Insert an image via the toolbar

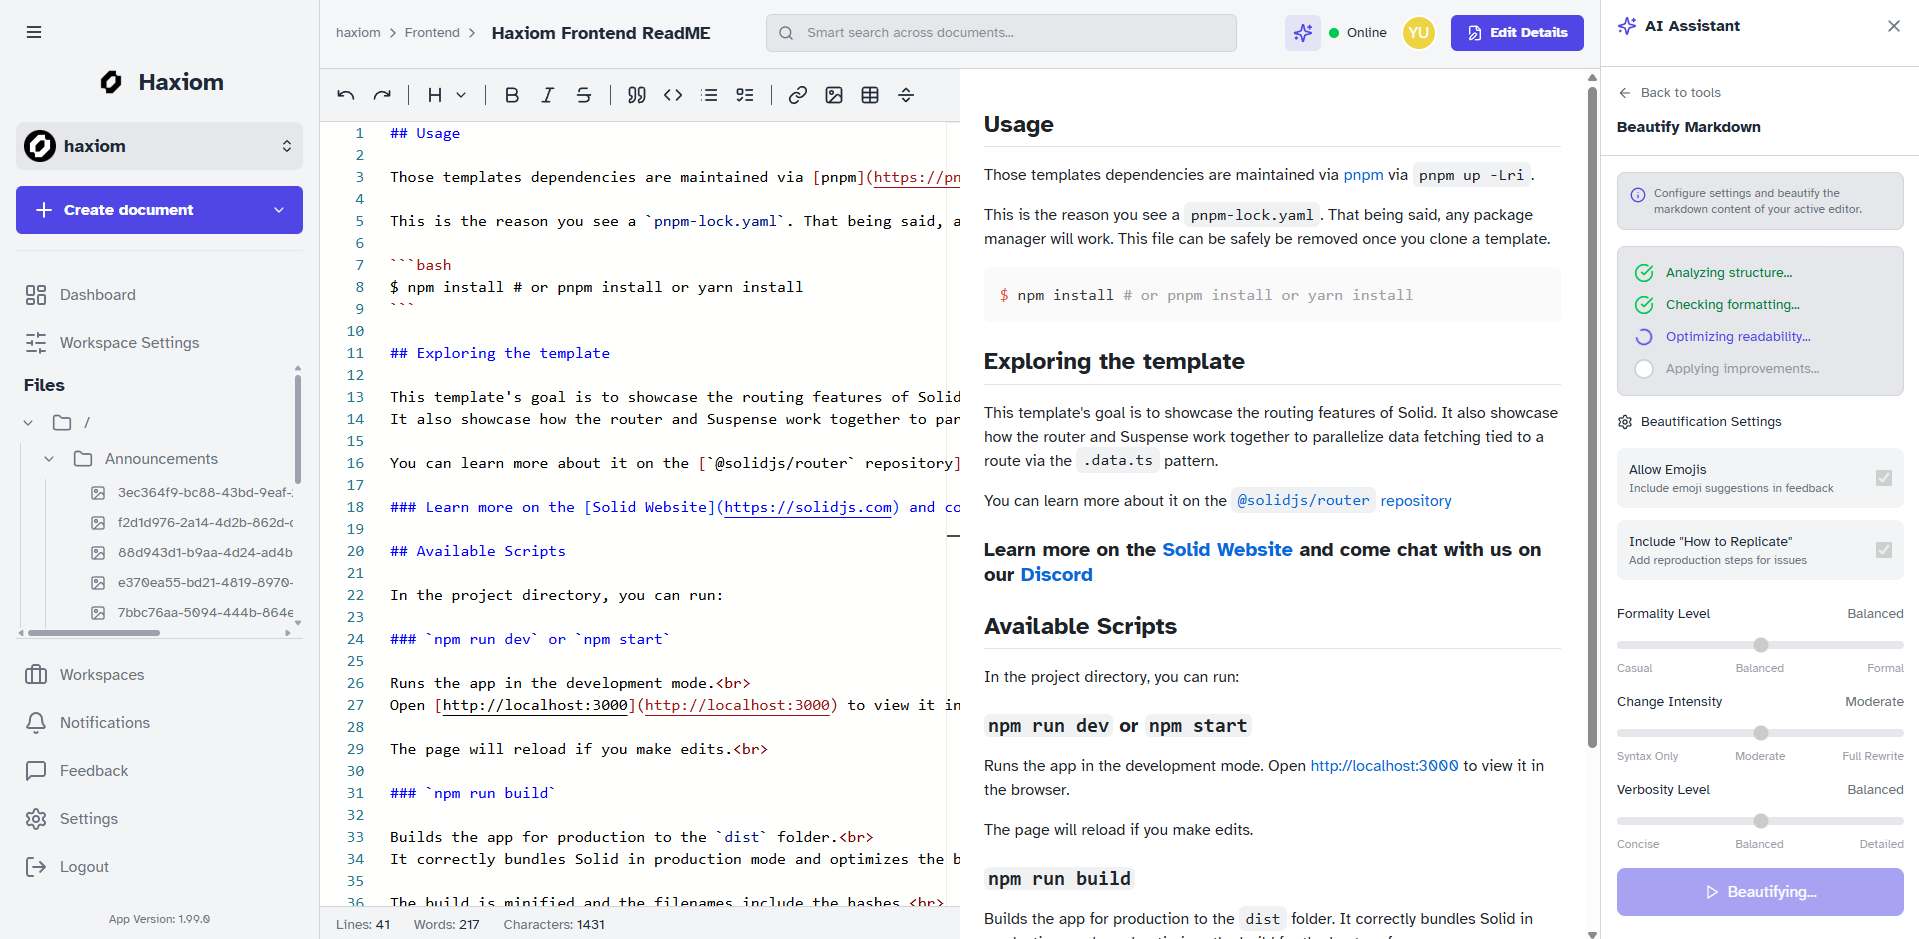[x=834, y=95]
